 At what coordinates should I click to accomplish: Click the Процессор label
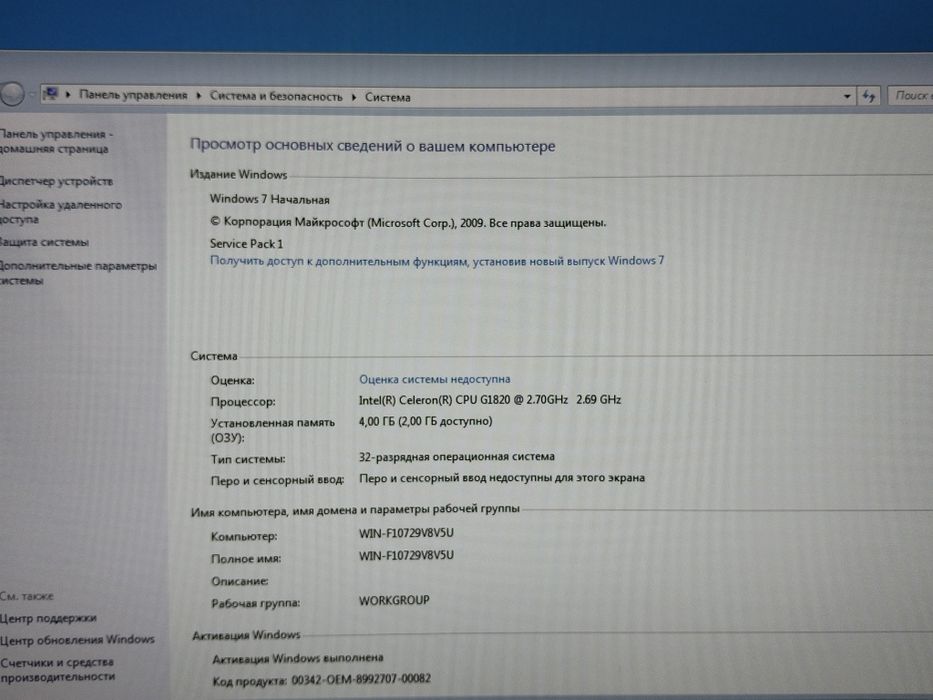pyautogui.click(x=243, y=402)
